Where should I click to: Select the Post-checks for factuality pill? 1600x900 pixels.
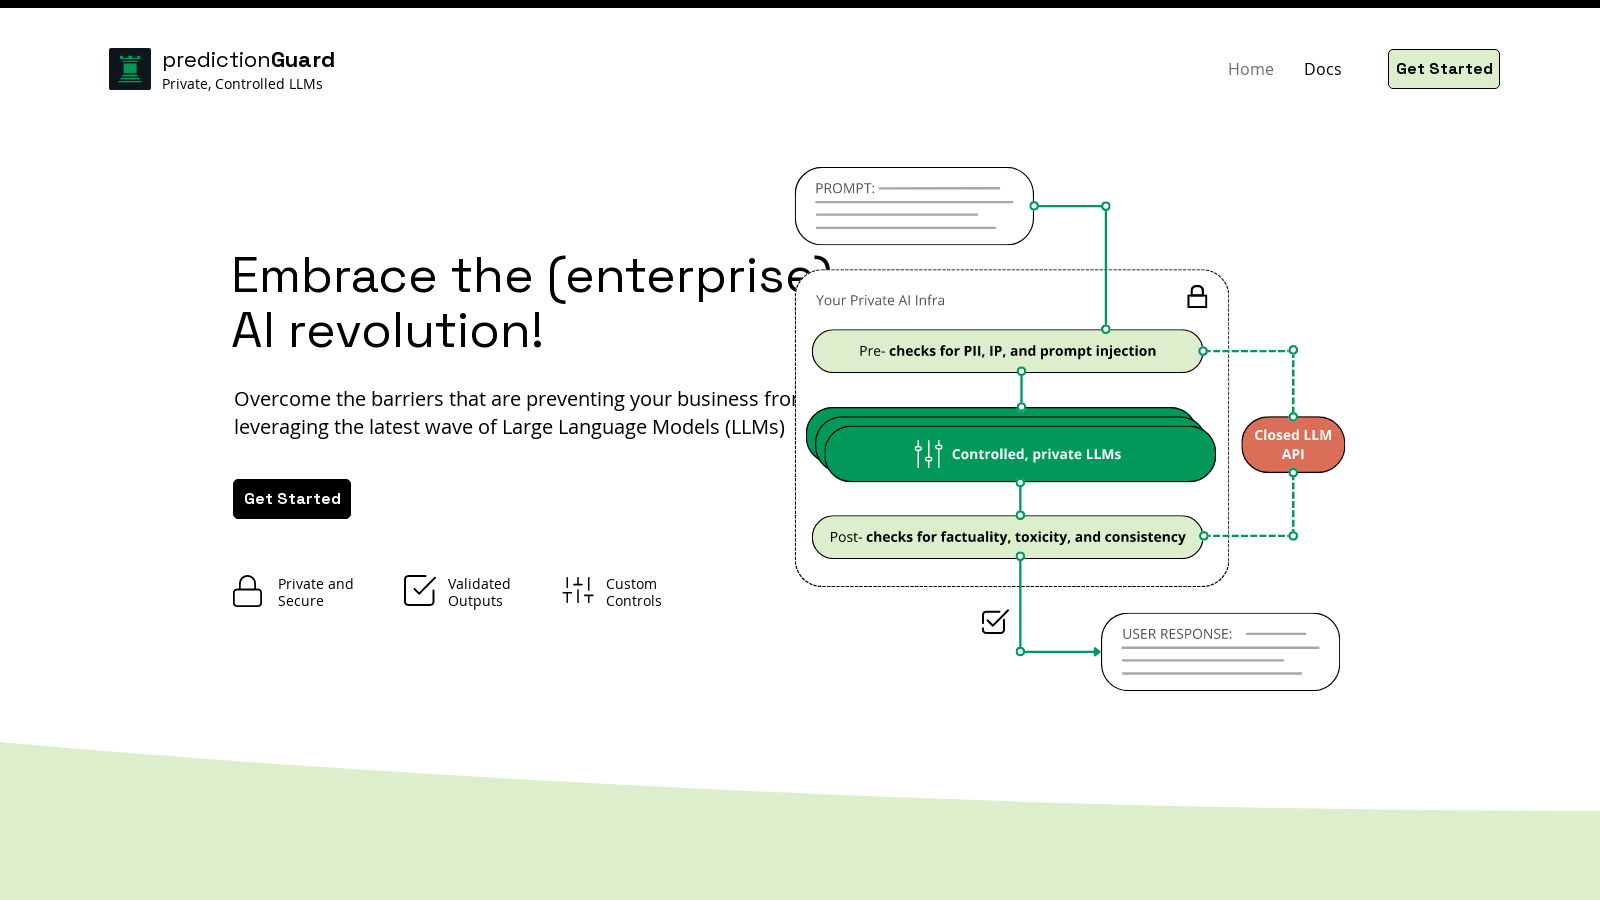(1008, 537)
